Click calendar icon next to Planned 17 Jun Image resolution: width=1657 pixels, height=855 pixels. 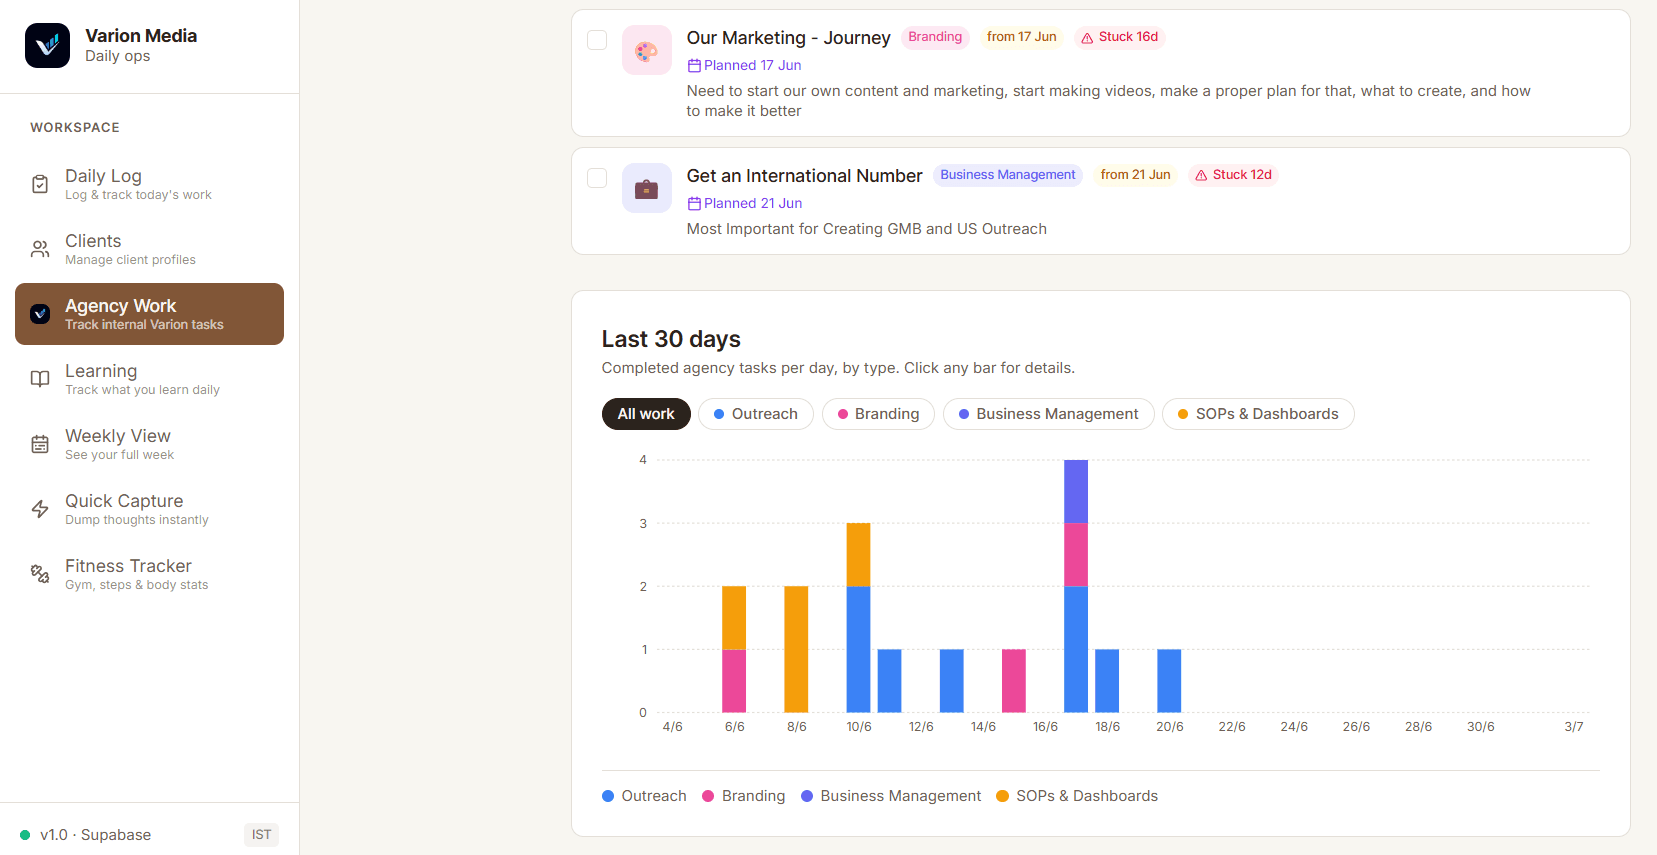click(694, 66)
